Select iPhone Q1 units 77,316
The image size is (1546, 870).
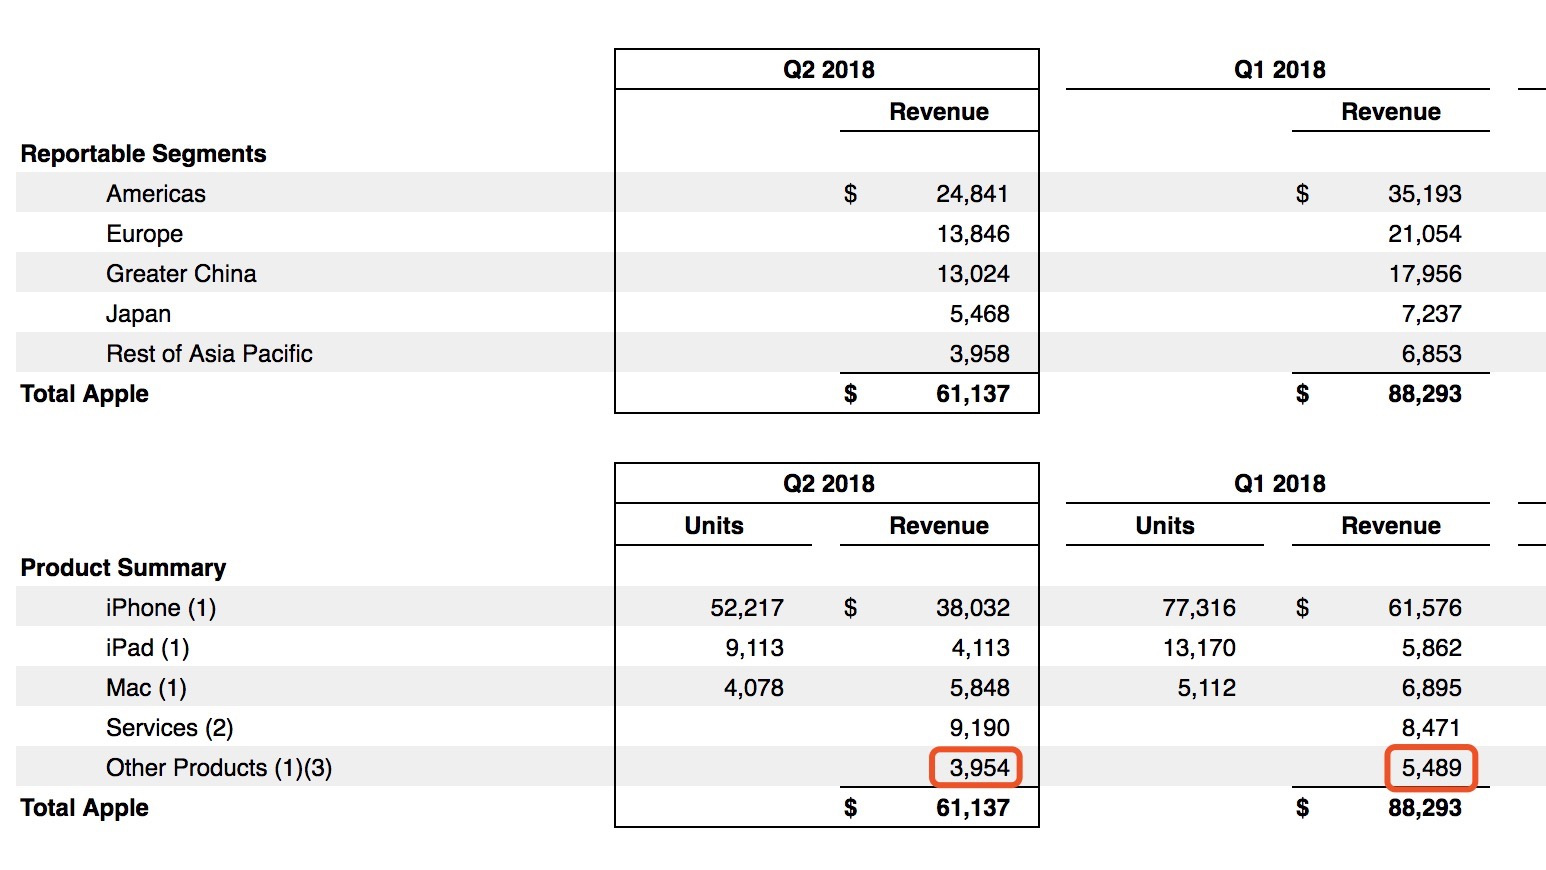(x=1199, y=608)
